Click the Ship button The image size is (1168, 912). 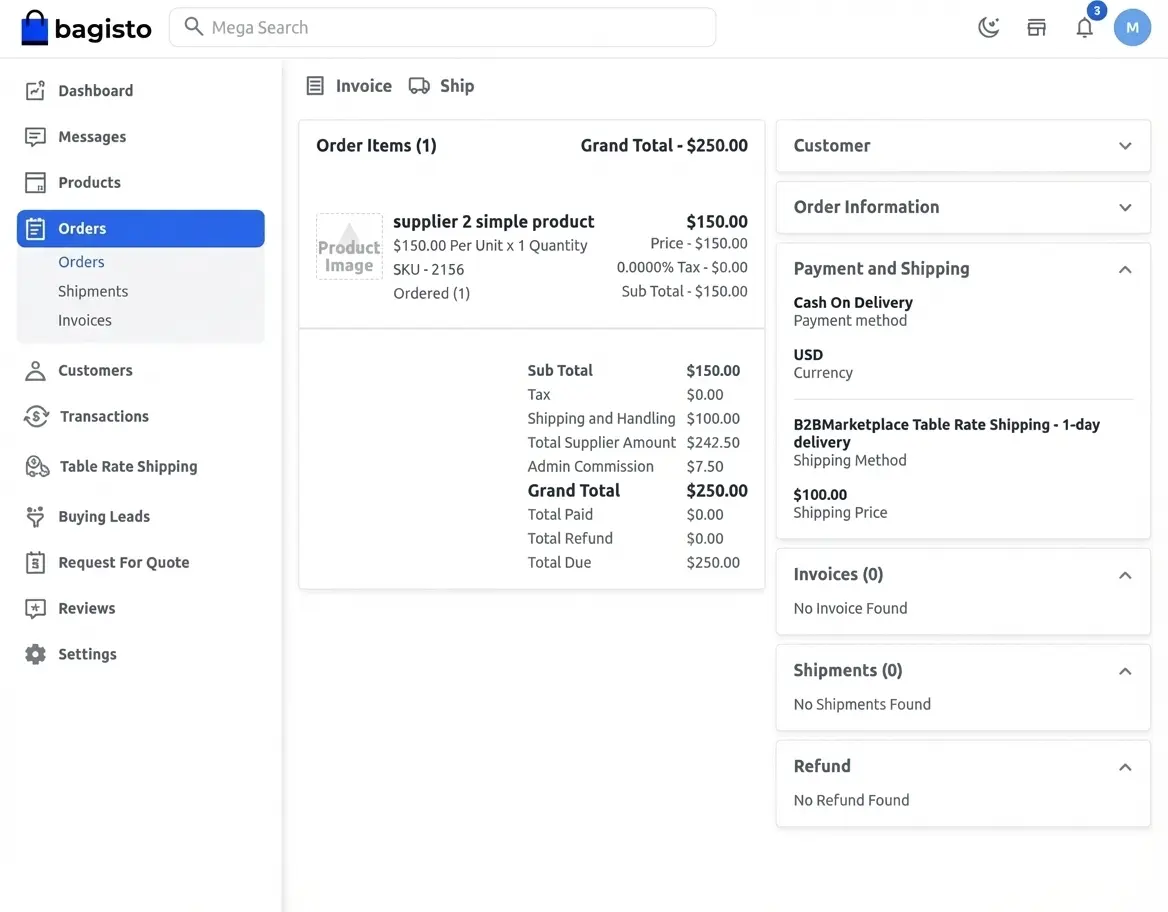[x=441, y=86]
